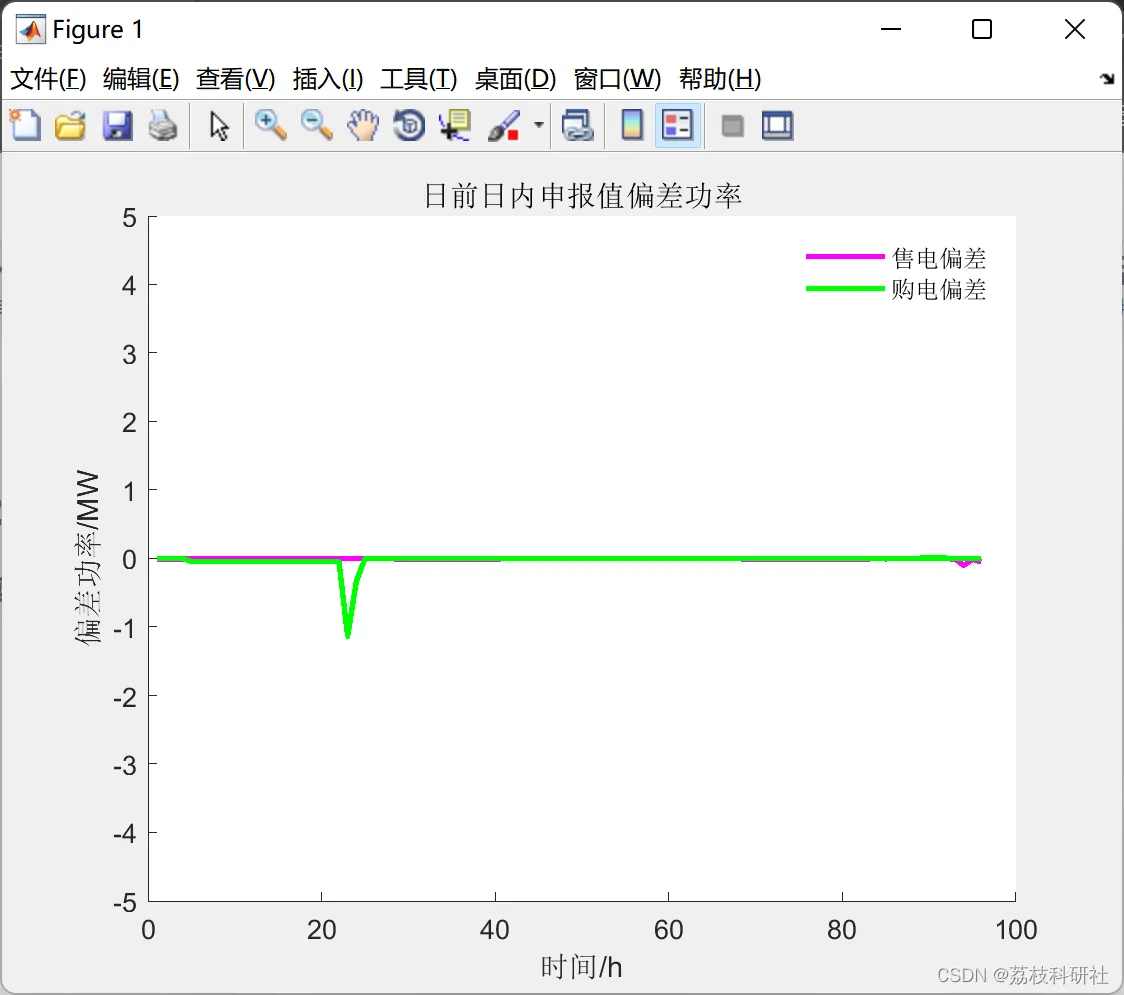Click the y-axis tick label -3
The height and width of the screenshot is (995, 1124).
coord(125,765)
